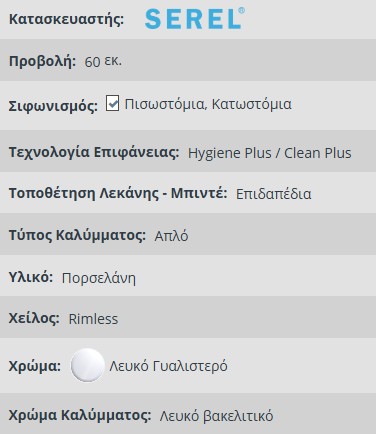Viewport: 376px width, 434px height.
Task: Click the SEREL manufacturer logo
Action: tap(195, 19)
